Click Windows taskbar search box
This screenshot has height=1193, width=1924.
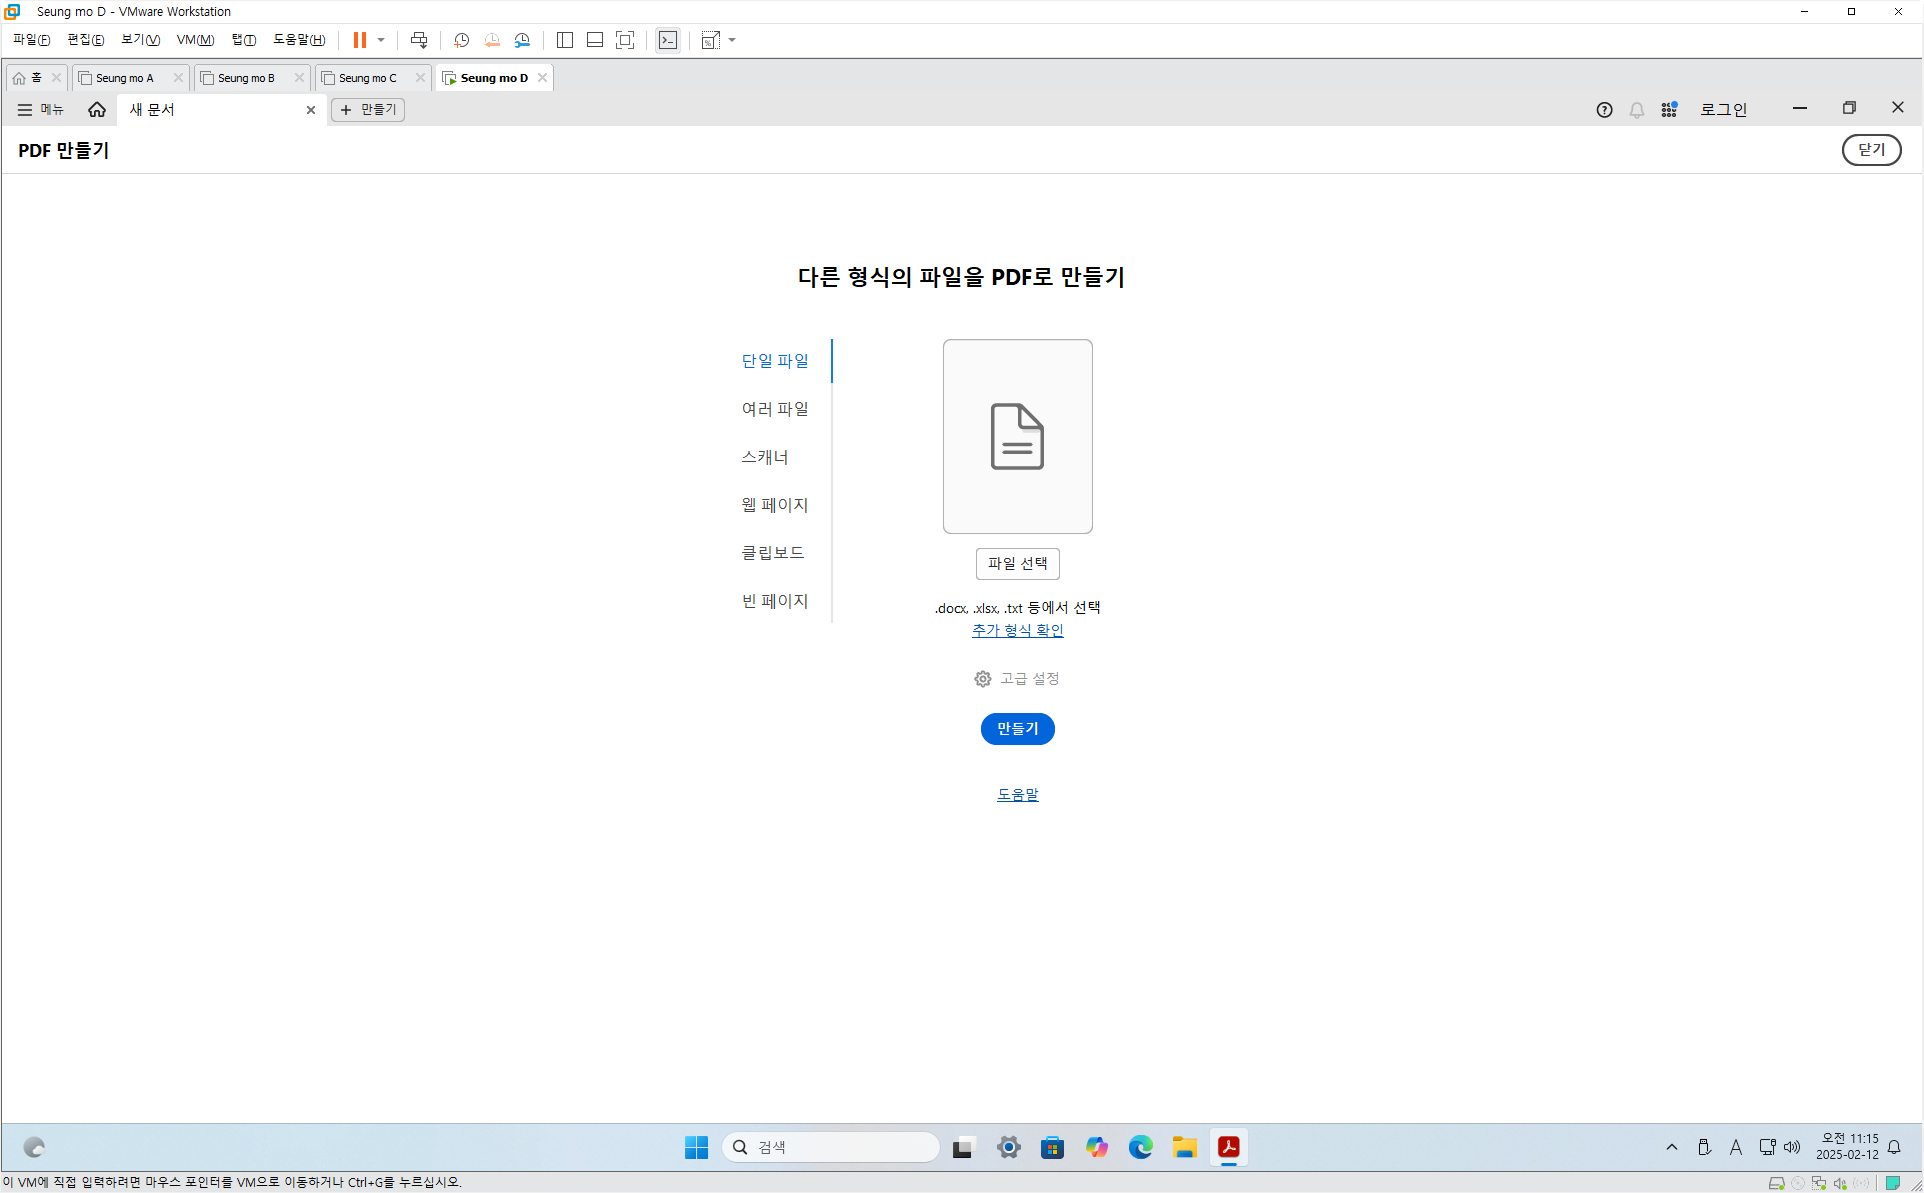(x=830, y=1147)
